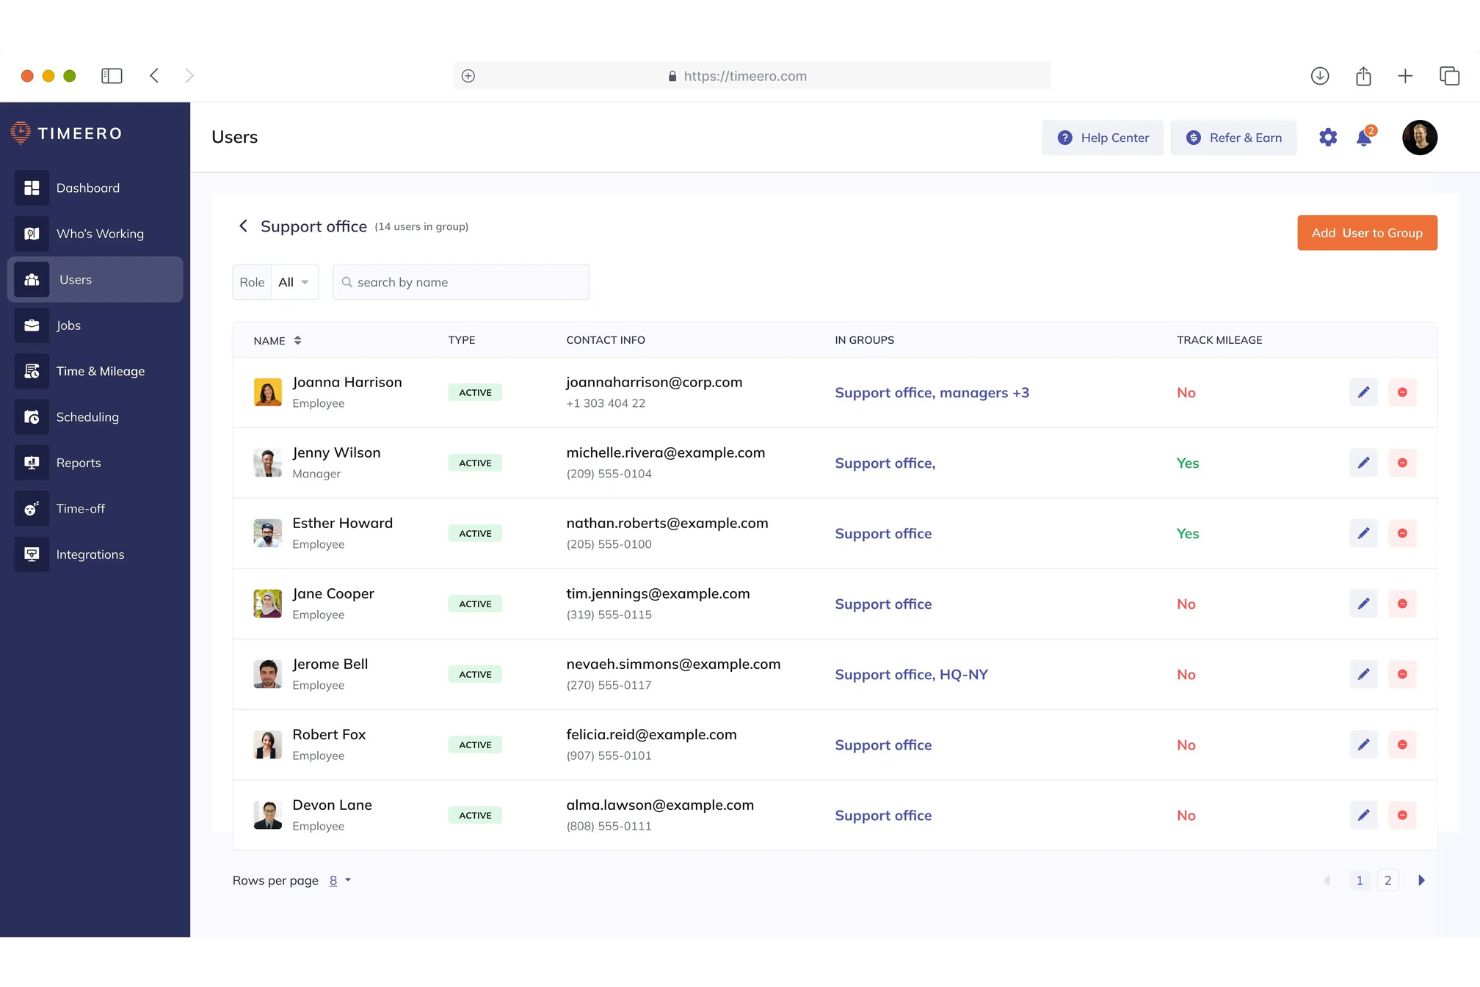The width and height of the screenshot is (1480, 987).
Task: Open the notifications bell
Action: pos(1364,138)
